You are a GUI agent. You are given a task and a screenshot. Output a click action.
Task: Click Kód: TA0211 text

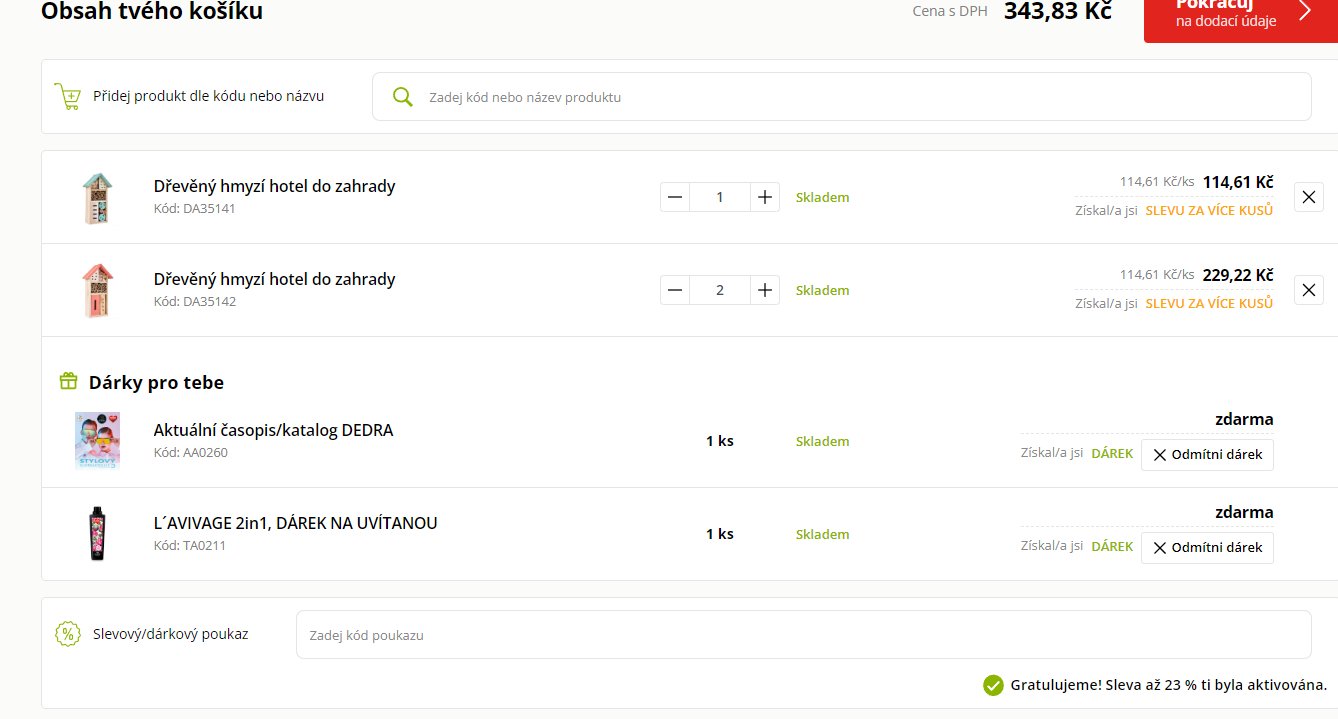click(189, 546)
